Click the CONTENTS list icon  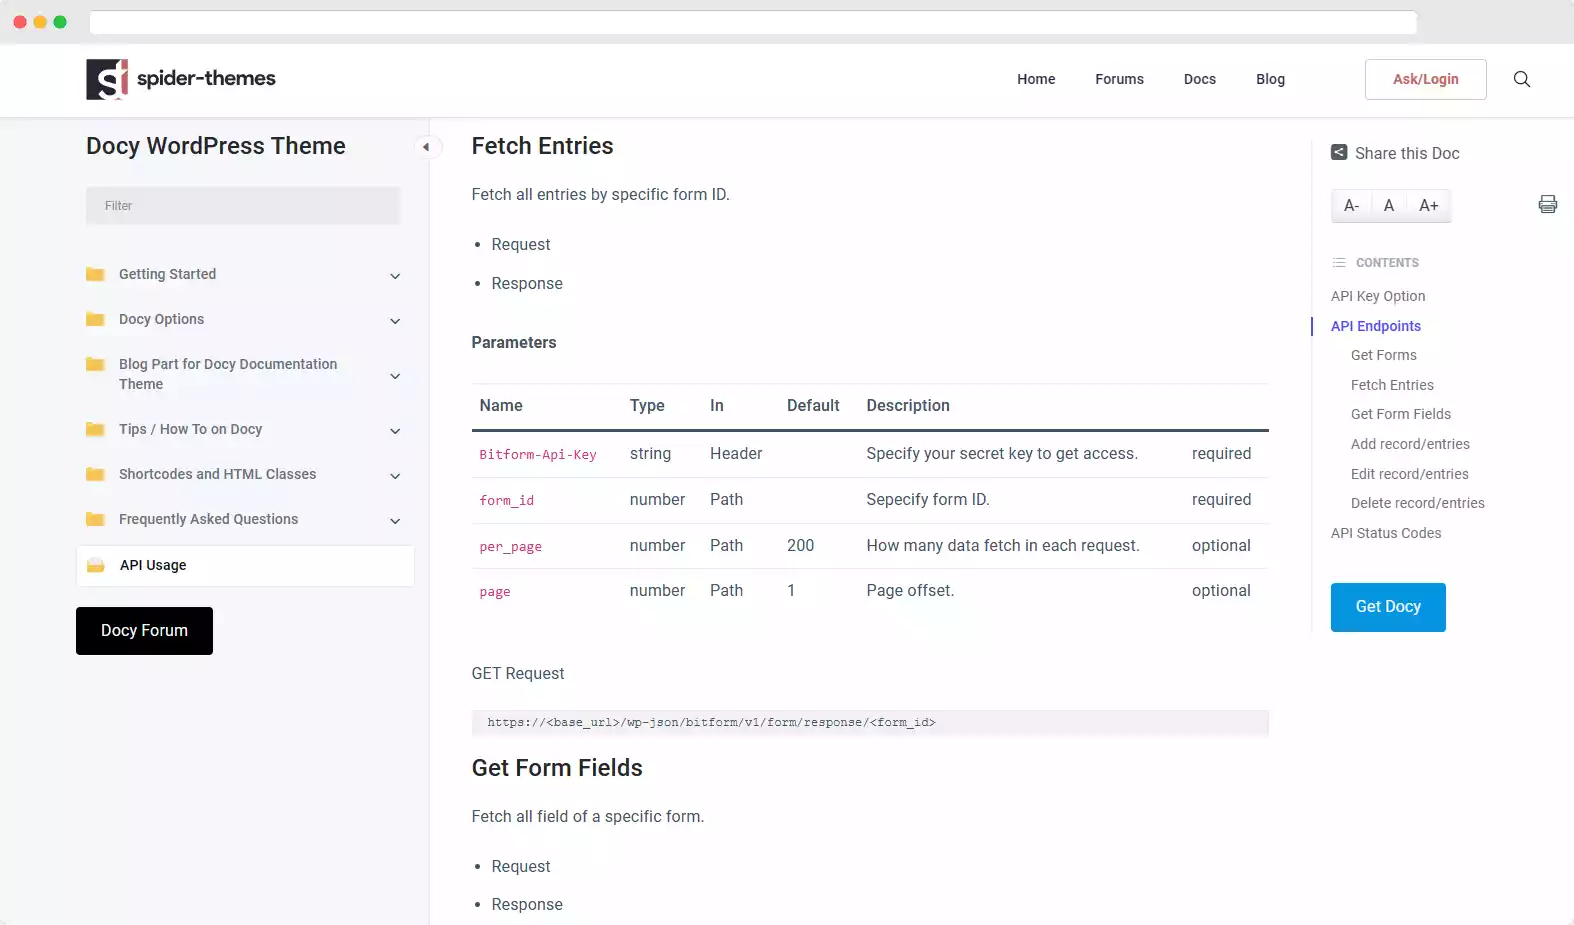click(1339, 263)
